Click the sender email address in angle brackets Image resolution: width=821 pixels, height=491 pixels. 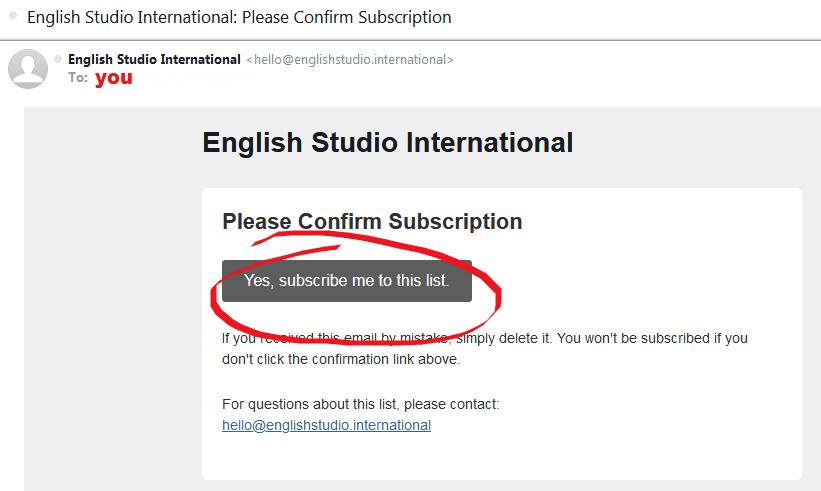(350, 60)
